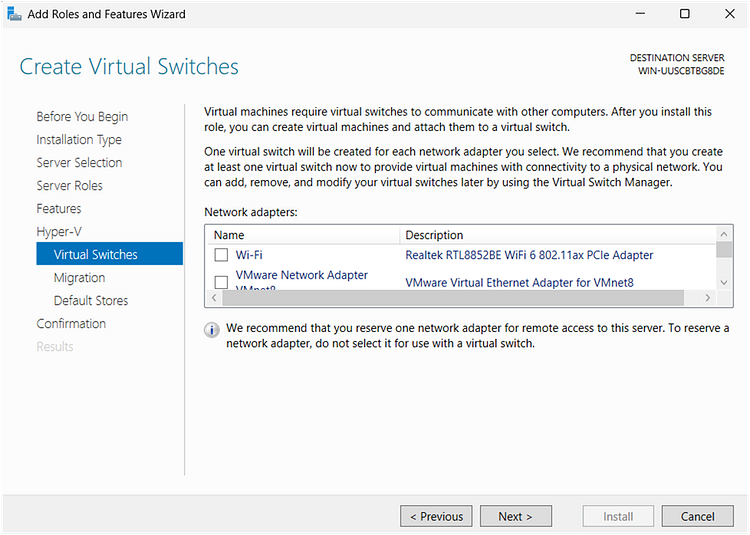Select the Hyper-V step in sidebar
Viewport: 750px width, 535px height.
point(59,231)
